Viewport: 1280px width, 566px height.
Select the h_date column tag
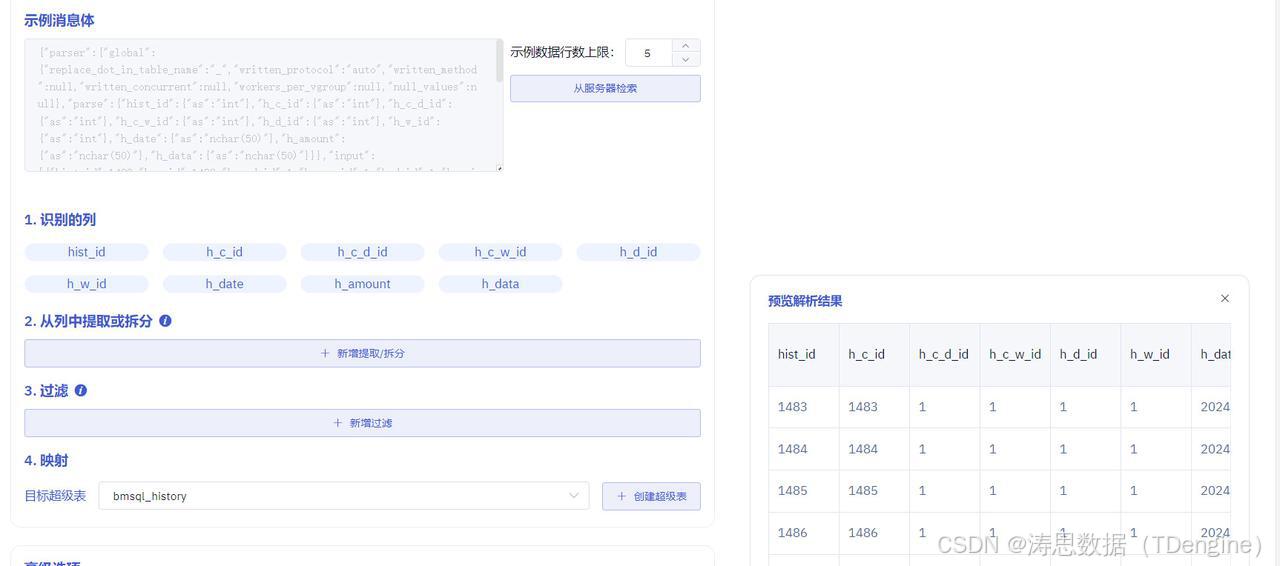(224, 284)
